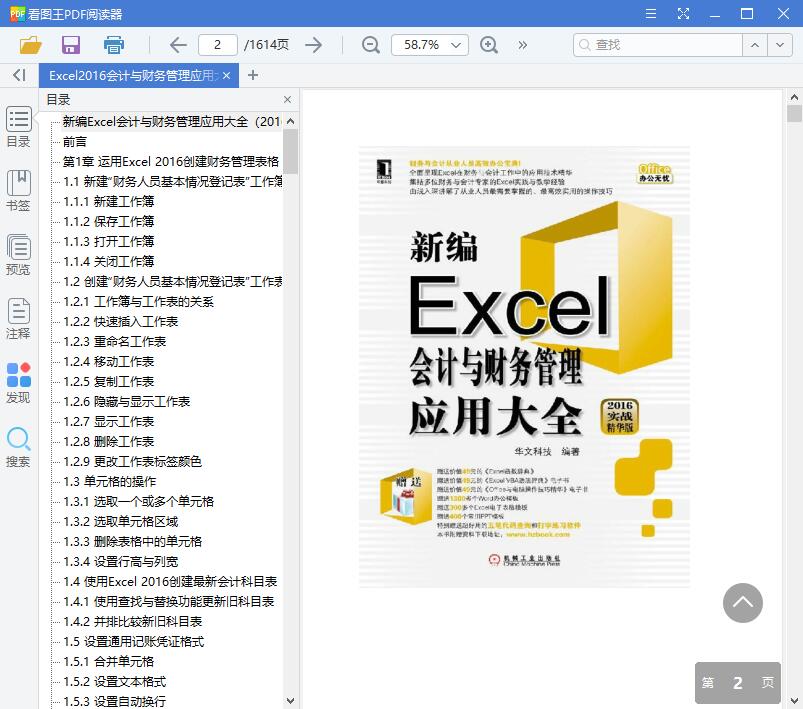Jump to 1.1.1 新建工作簿
Viewport: 803px width, 709px height.
(109, 201)
